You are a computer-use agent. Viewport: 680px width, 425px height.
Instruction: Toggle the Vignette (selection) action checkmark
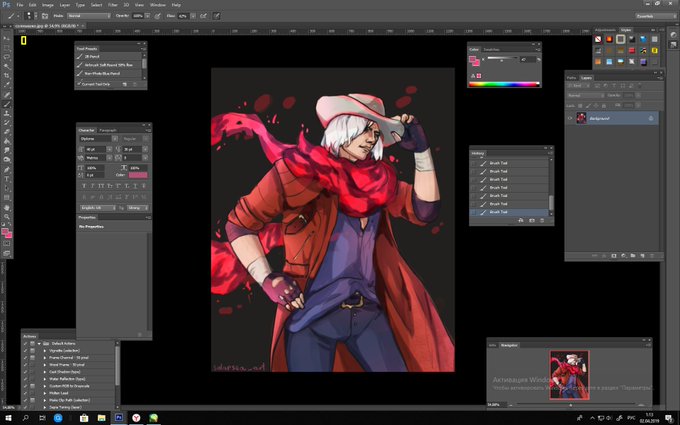pos(25,350)
